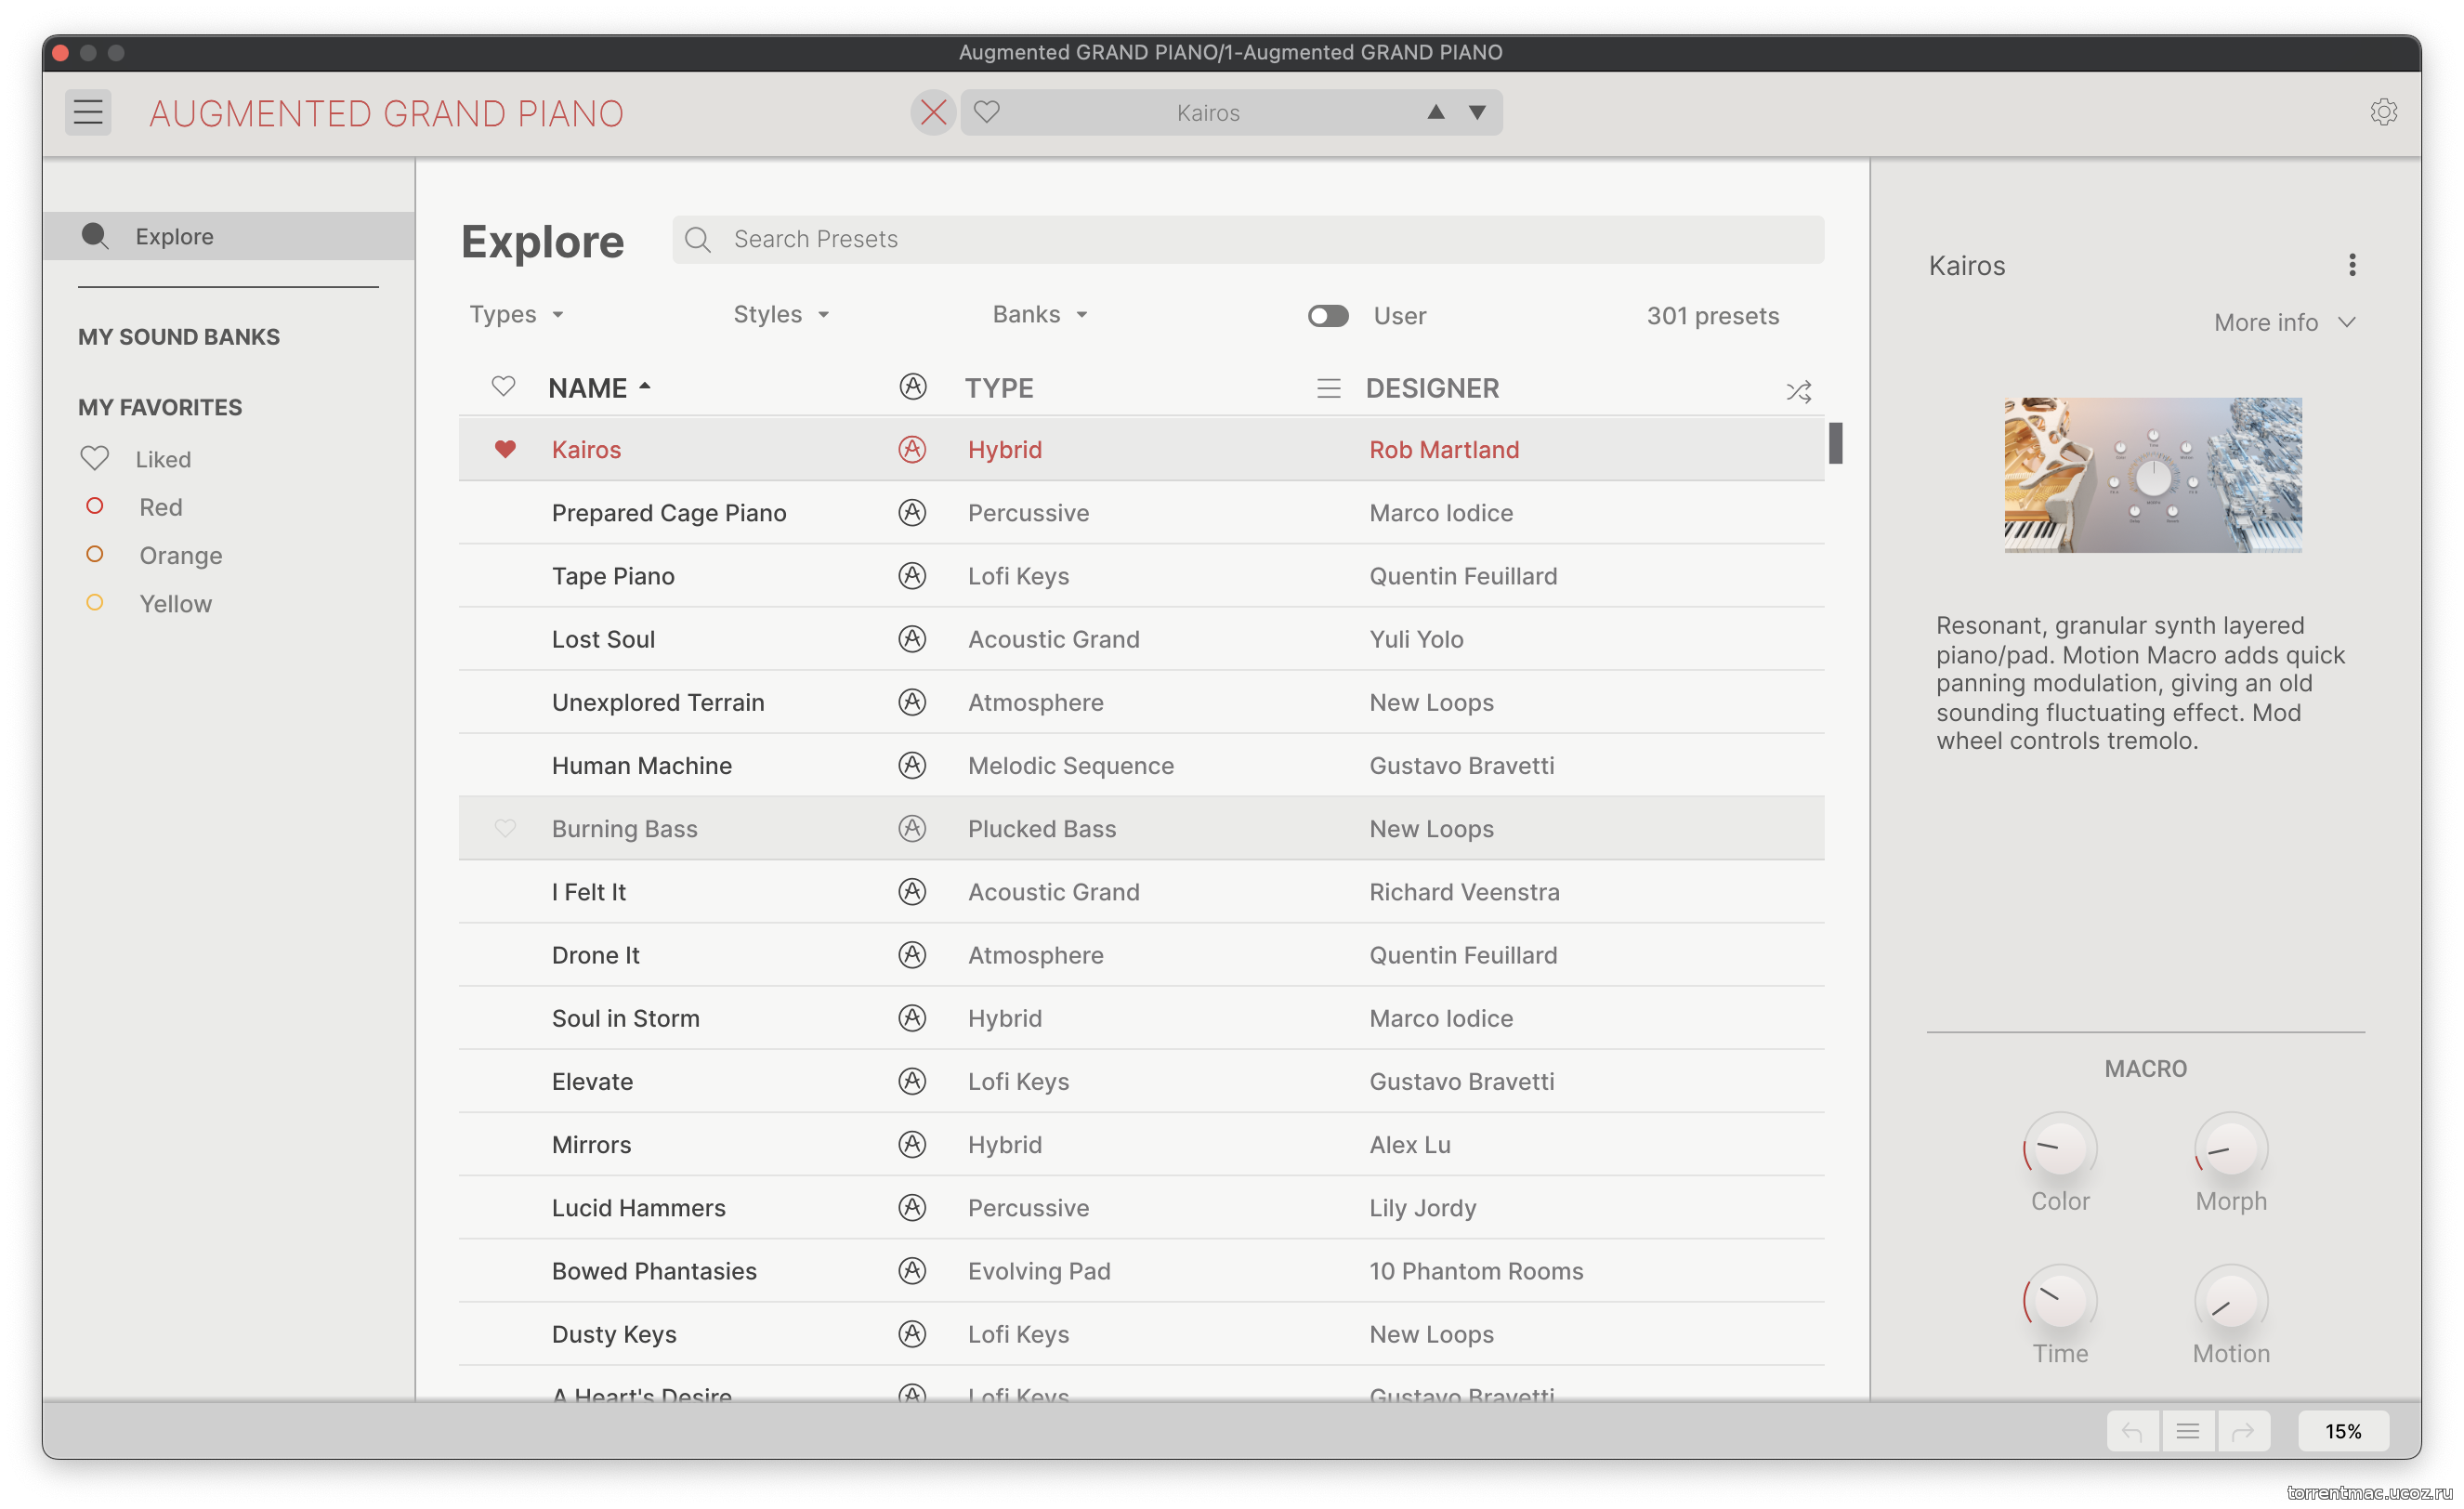Viewport: 2464px width, 1509px height.
Task: Select previous preset with up arrow
Action: coord(1436,112)
